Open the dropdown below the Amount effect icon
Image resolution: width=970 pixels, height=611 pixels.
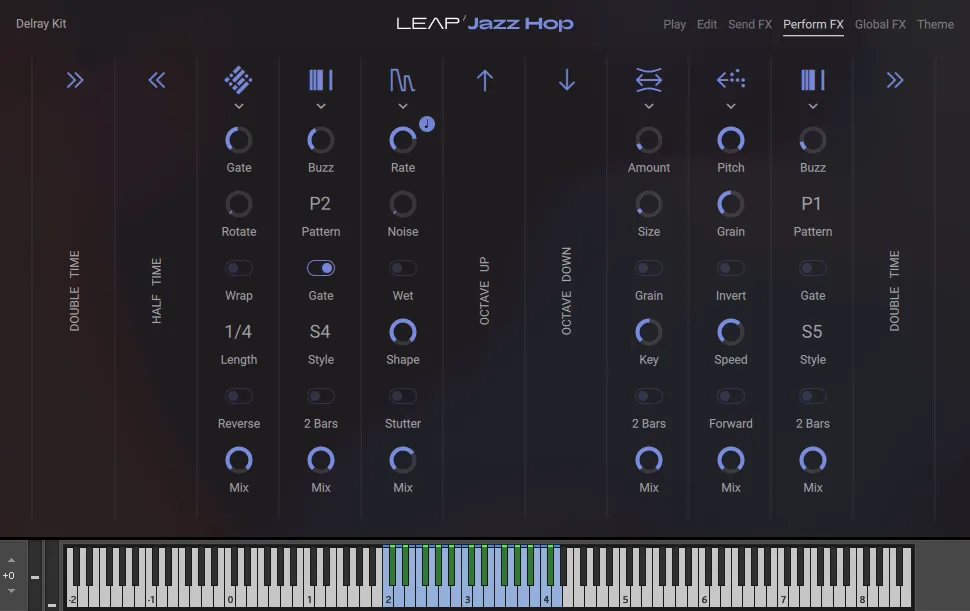coord(648,104)
